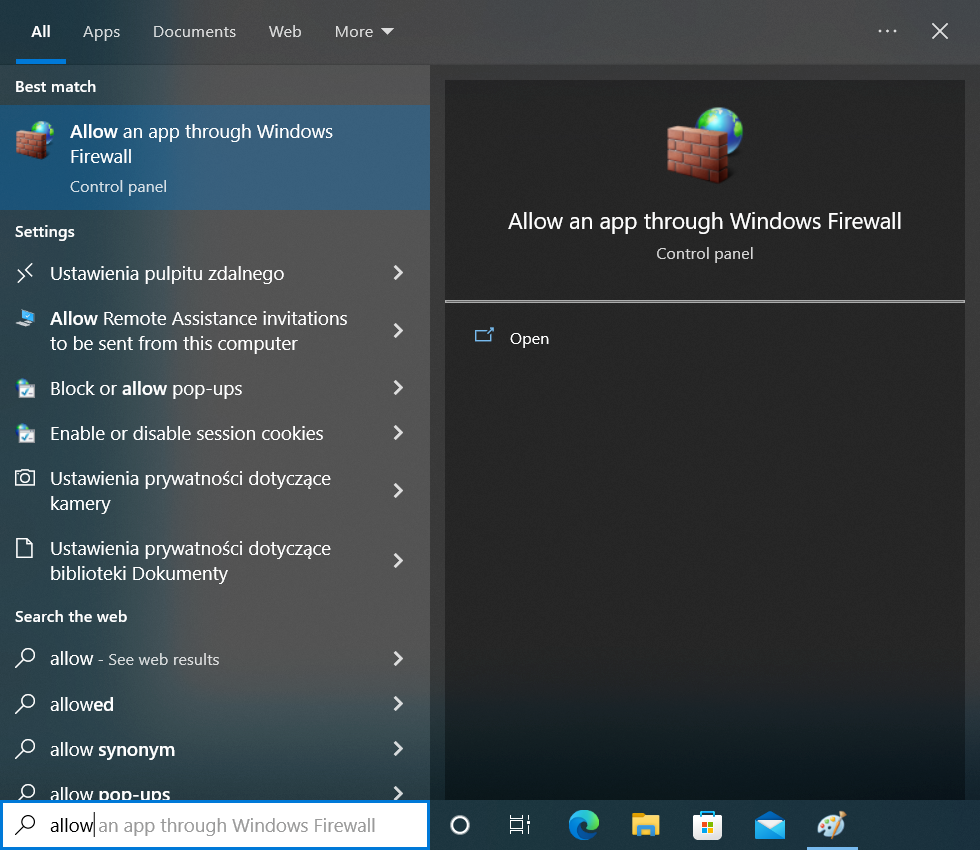This screenshot has width=980, height=850.
Task: Click the three-dot options icon
Action: (x=887, y=31)
